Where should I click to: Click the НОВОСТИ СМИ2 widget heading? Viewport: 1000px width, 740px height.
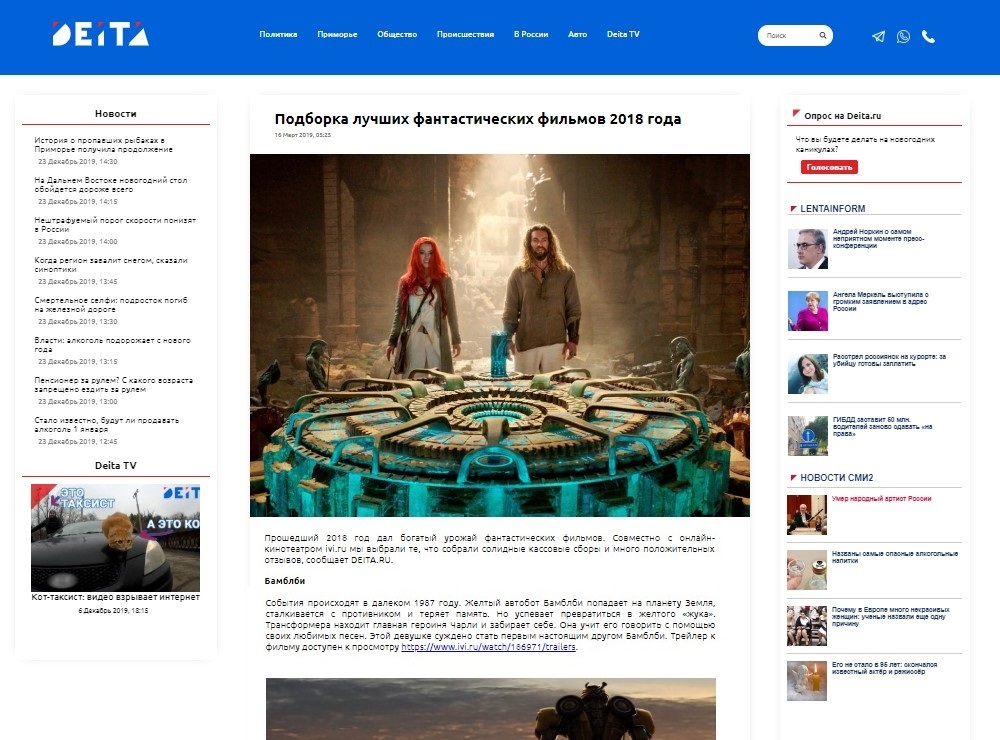[837, 478]
